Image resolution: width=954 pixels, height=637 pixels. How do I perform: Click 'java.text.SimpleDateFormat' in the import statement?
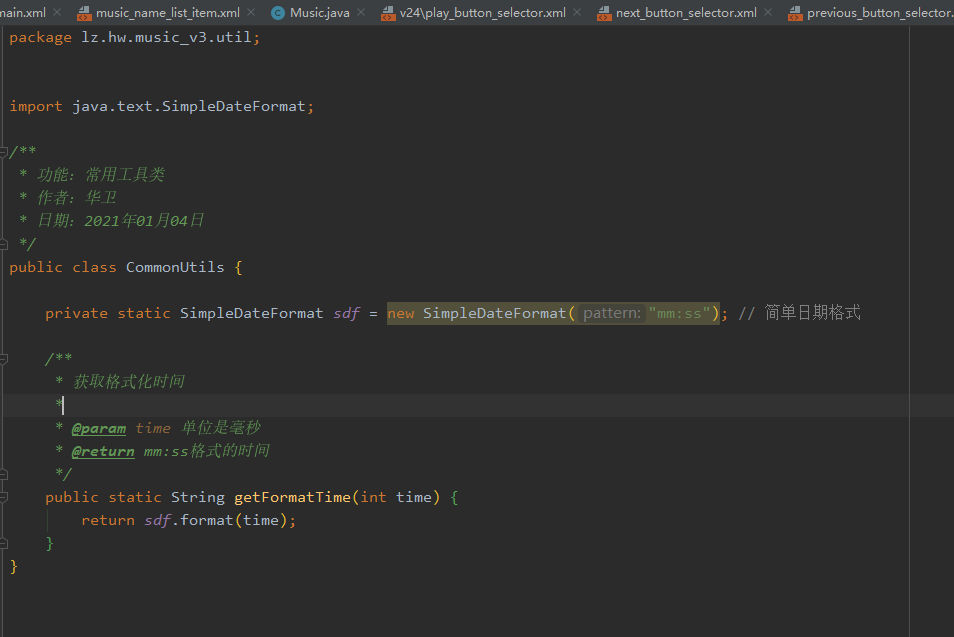189,106
